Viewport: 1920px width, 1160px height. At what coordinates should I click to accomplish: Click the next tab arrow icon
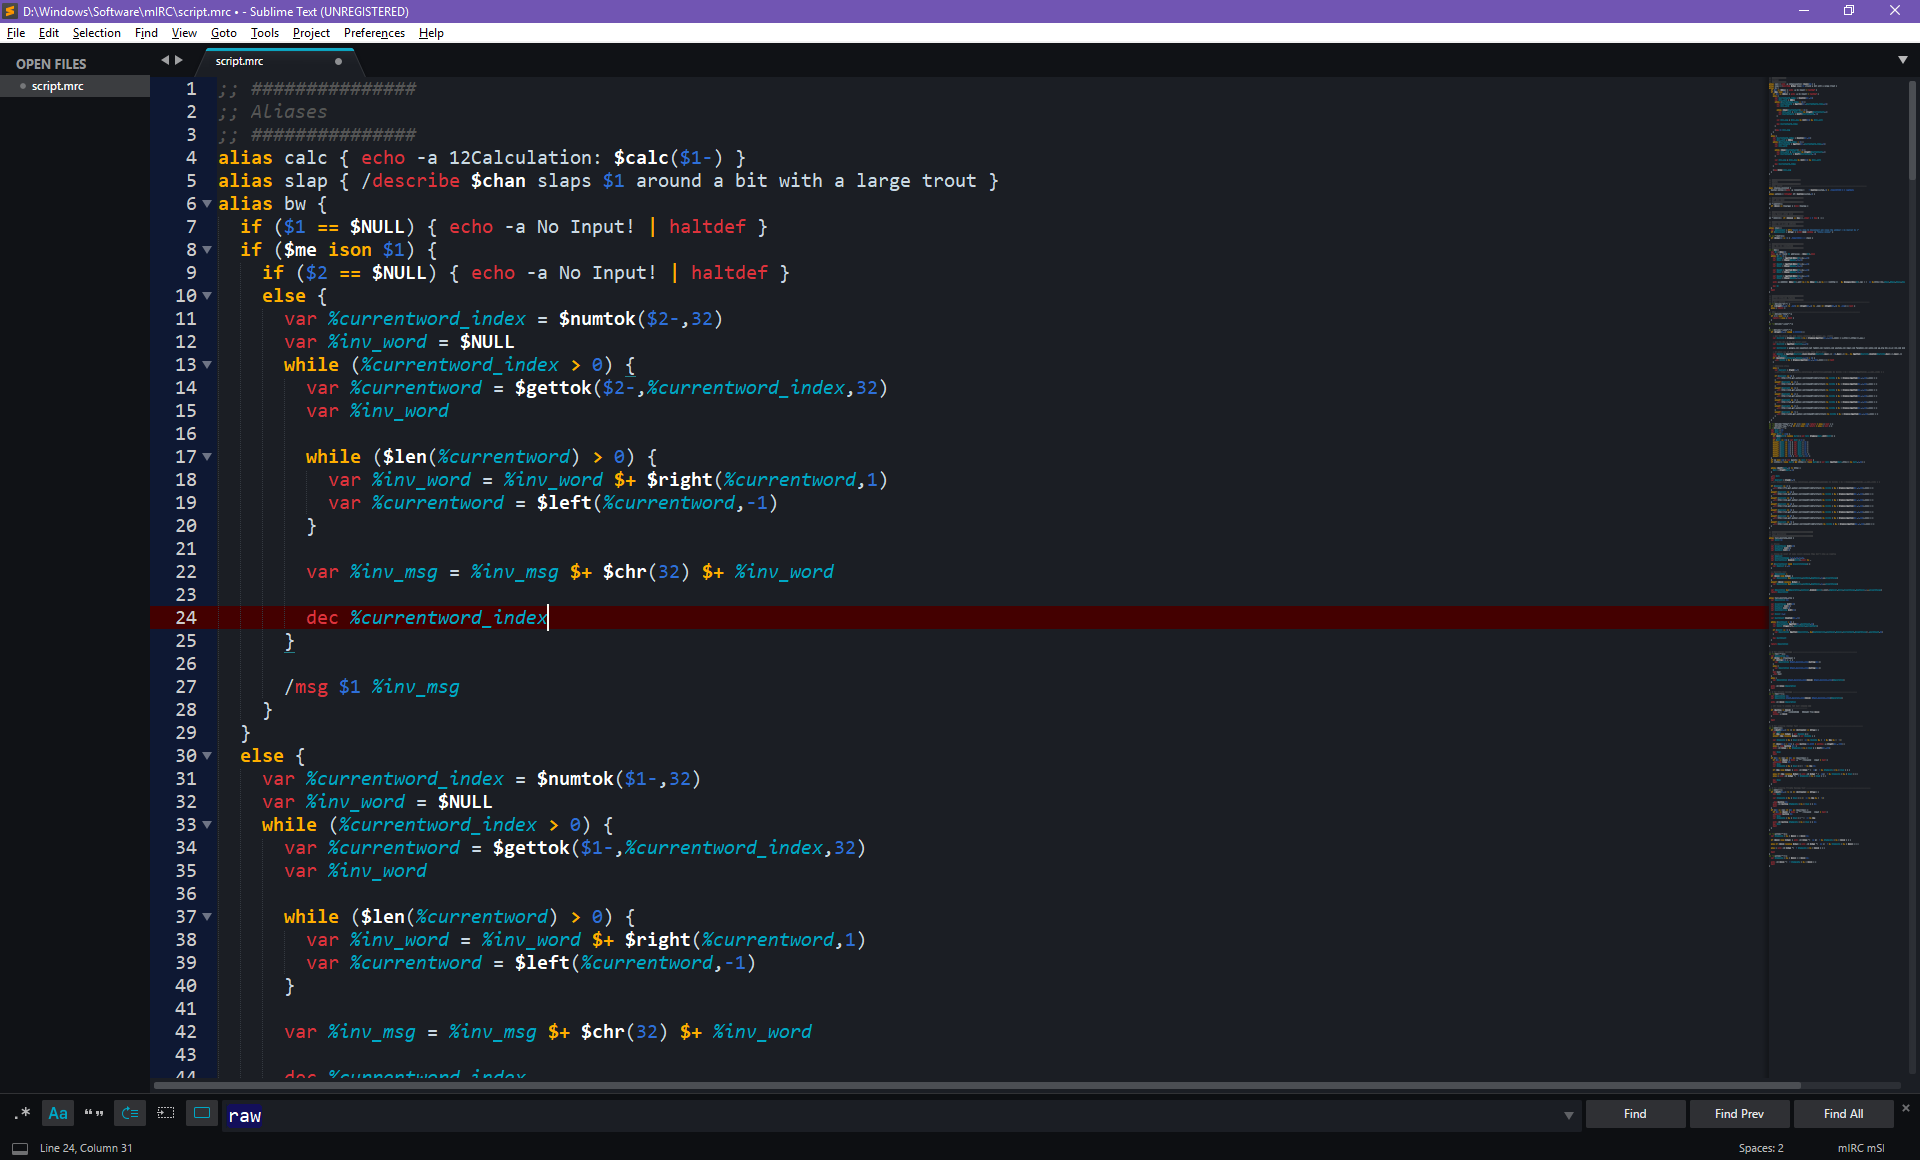(x=179, y=60)
